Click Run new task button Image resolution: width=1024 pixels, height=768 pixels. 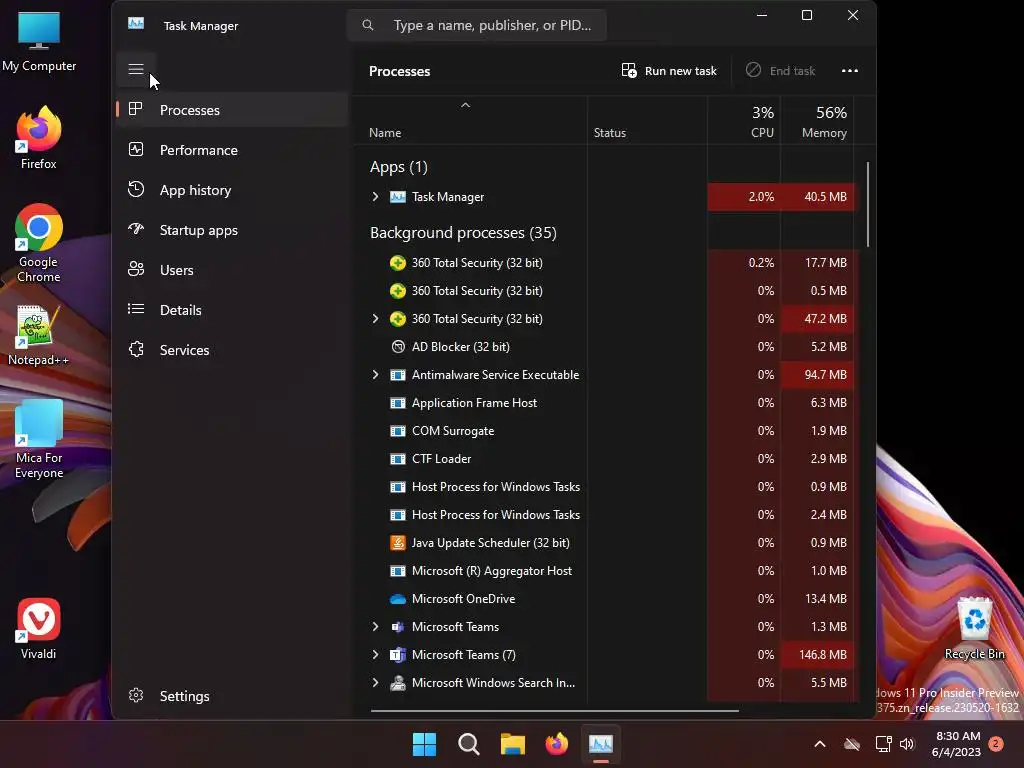click(669, 71)
